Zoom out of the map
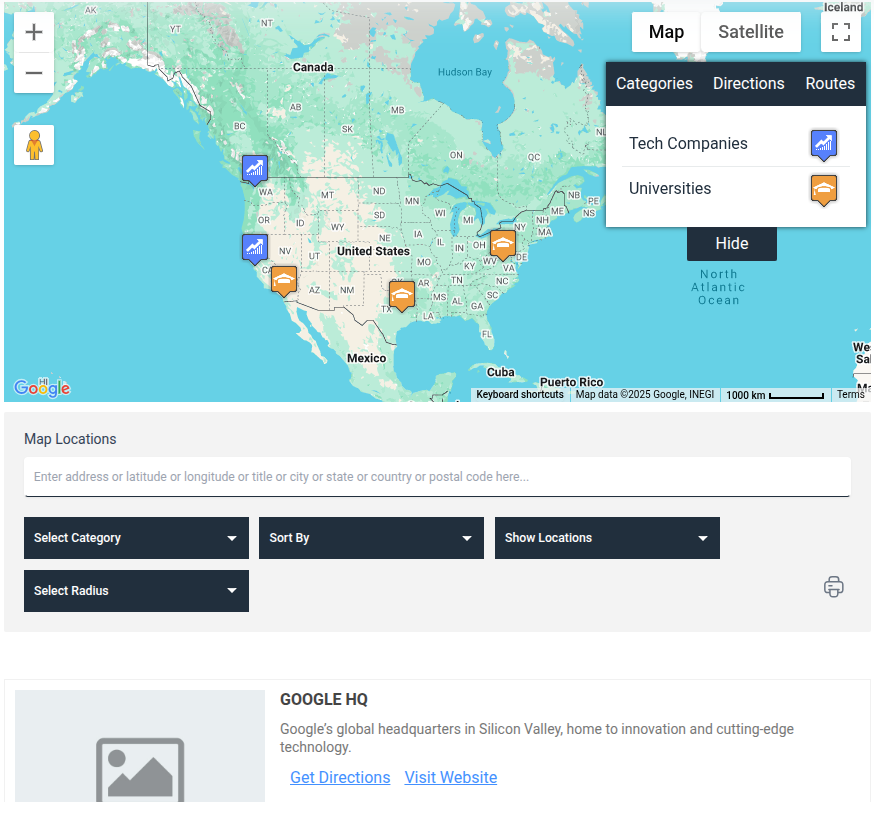 34,73
